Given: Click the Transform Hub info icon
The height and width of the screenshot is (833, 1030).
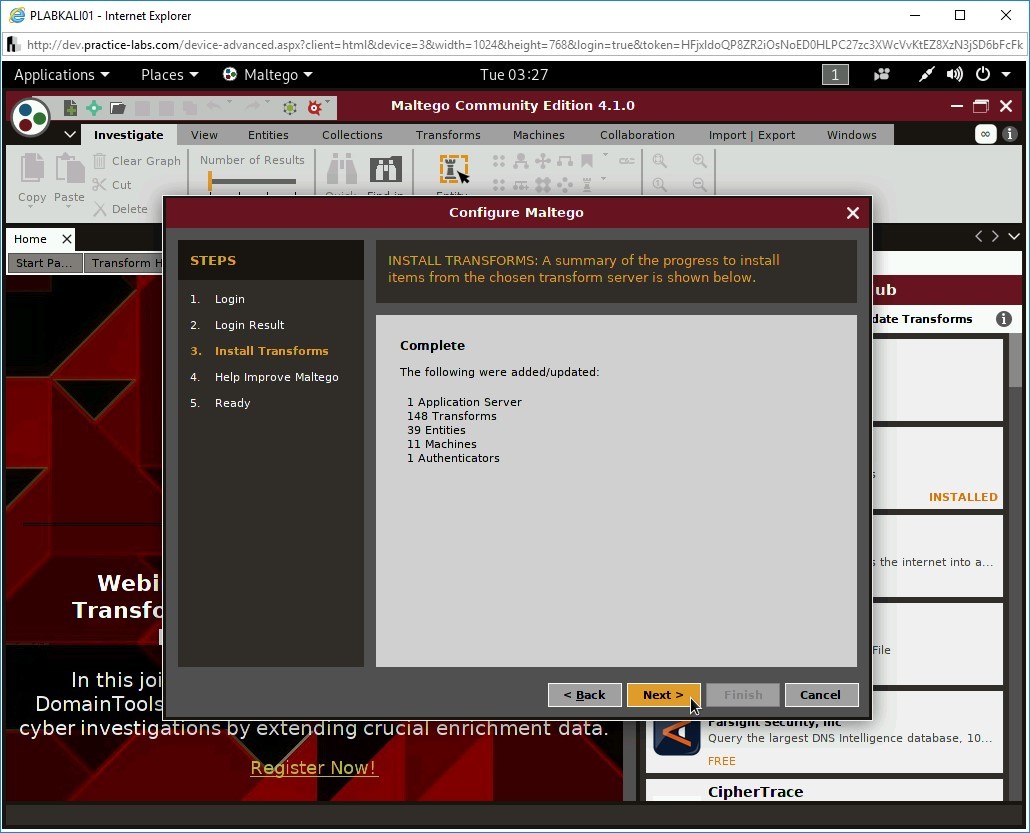Looking at the screenshot, I should [1005, 319].
